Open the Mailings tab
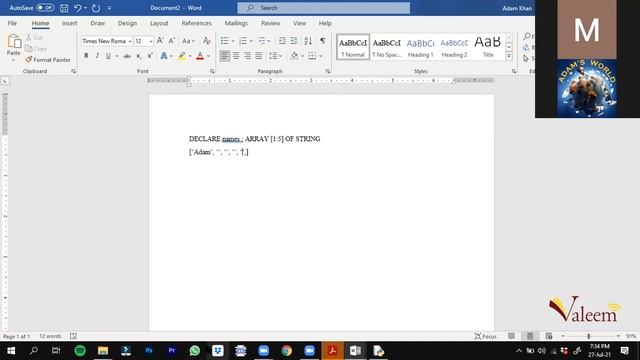The height and width of the screenshot is (360, 640). [x=236, y=23]
